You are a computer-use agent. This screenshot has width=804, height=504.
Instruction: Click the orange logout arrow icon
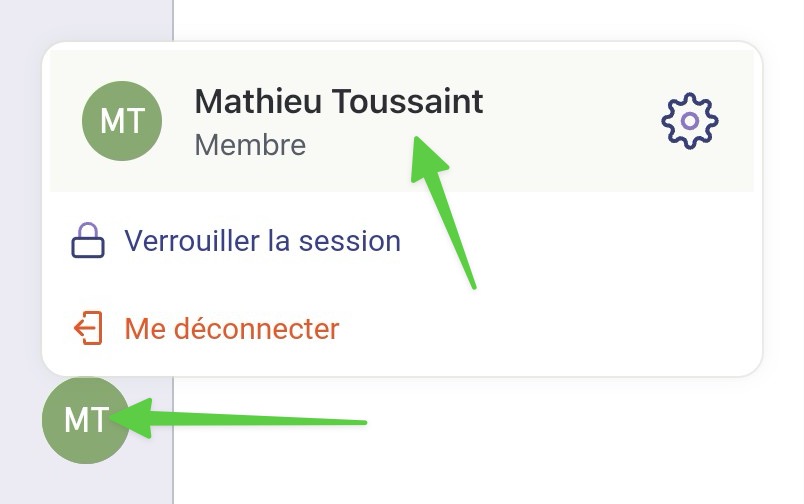tap(88, 328)
